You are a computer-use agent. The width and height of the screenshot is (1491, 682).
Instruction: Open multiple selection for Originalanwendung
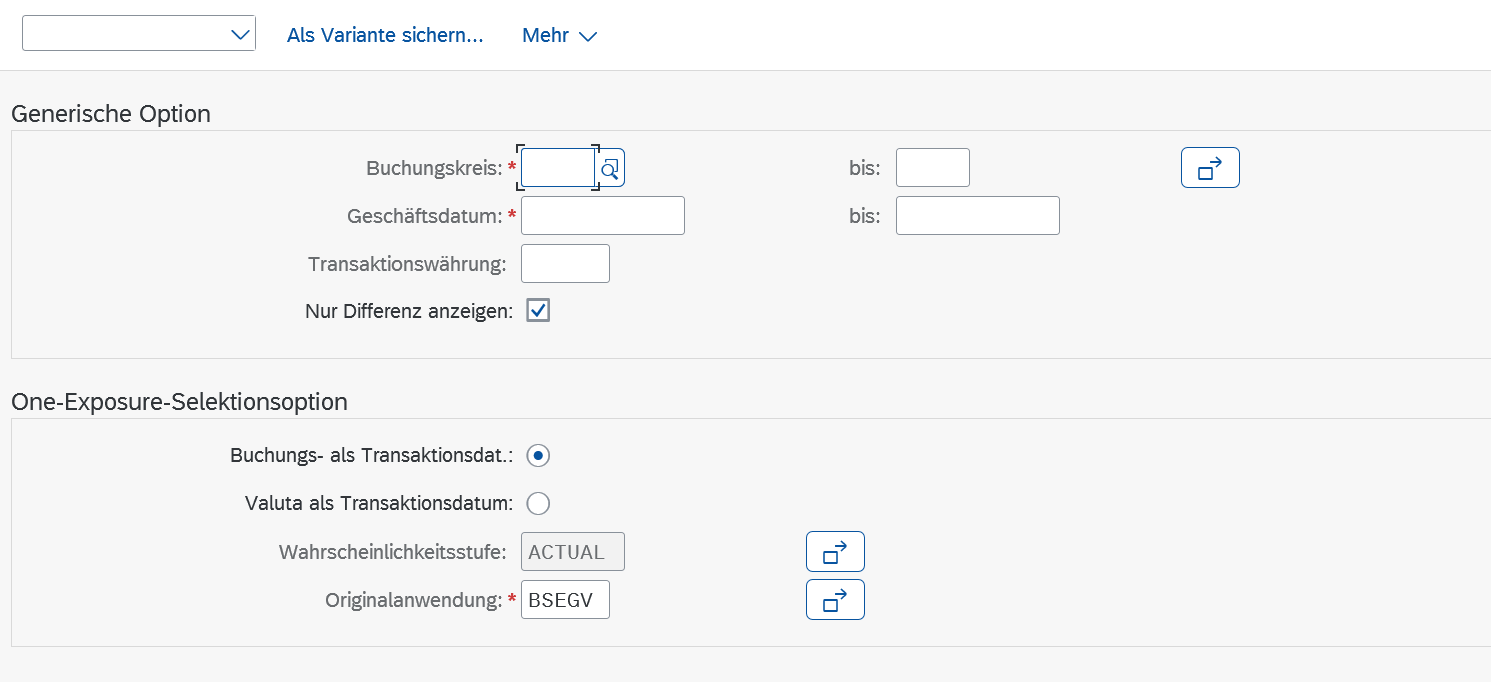tap(835, 600)
